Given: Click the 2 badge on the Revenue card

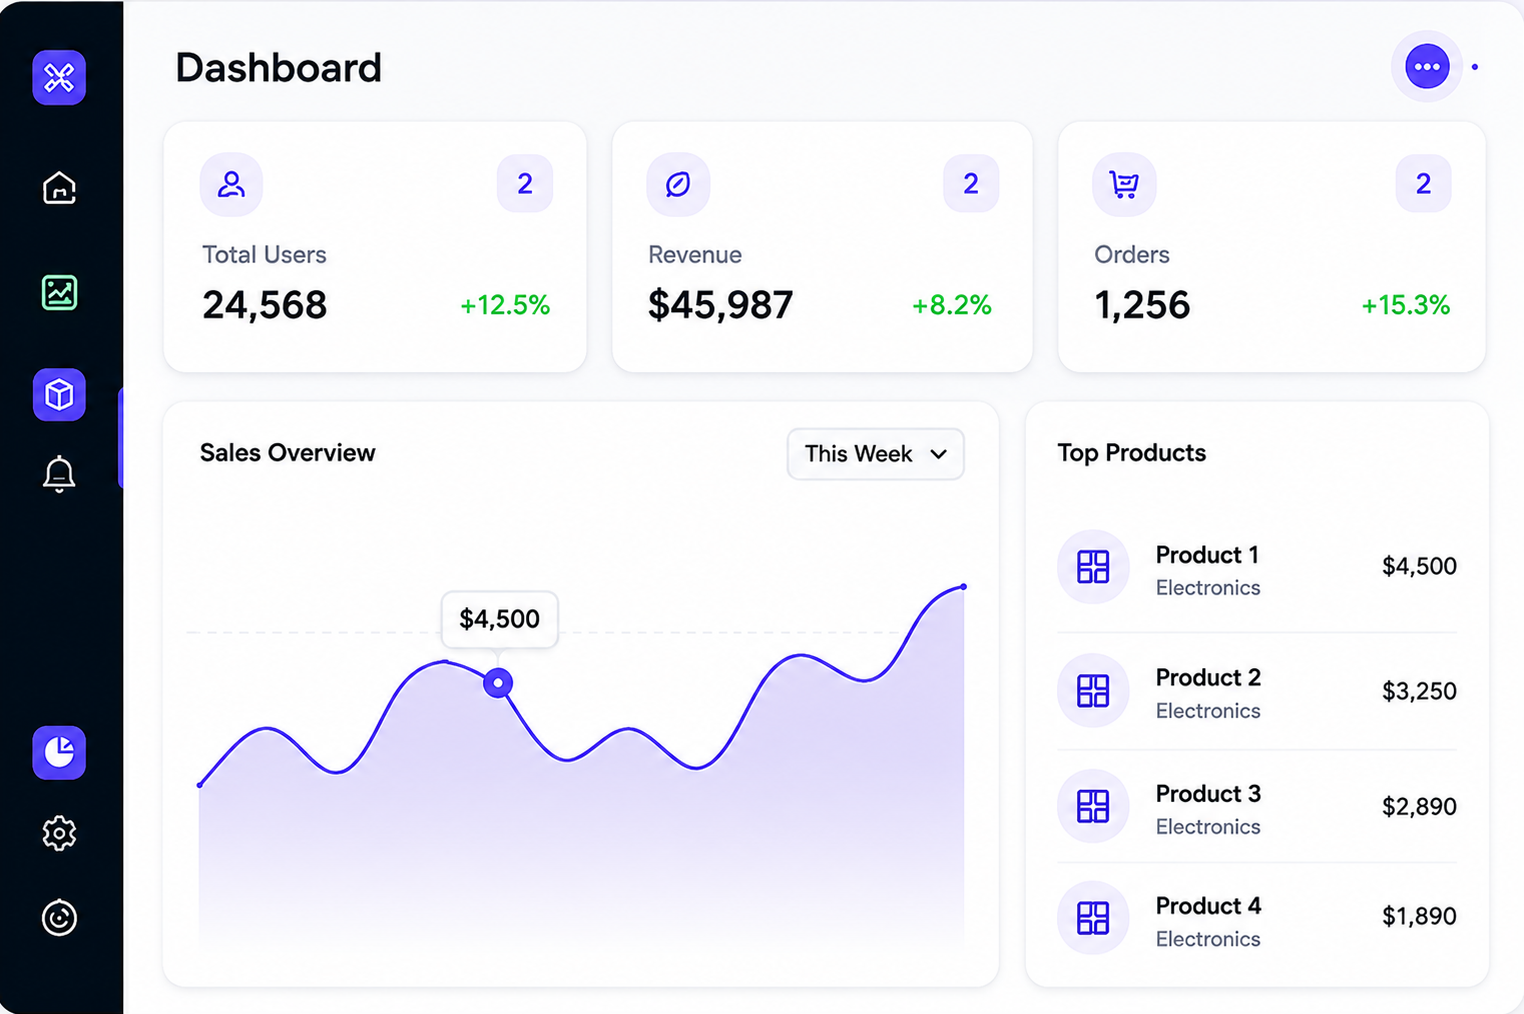Looking at the screenshot, I should coord(971,183).
